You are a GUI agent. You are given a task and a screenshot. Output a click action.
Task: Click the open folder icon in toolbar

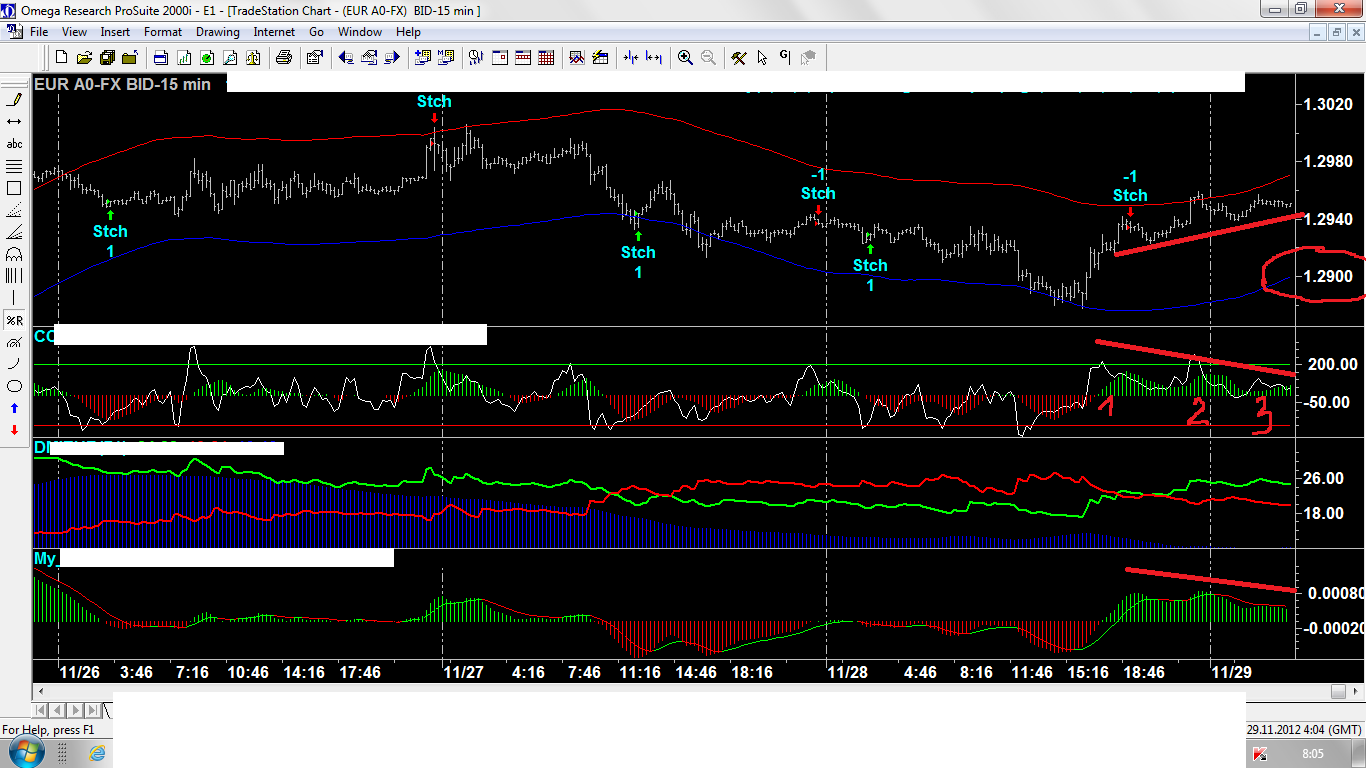tap(84, 58)
